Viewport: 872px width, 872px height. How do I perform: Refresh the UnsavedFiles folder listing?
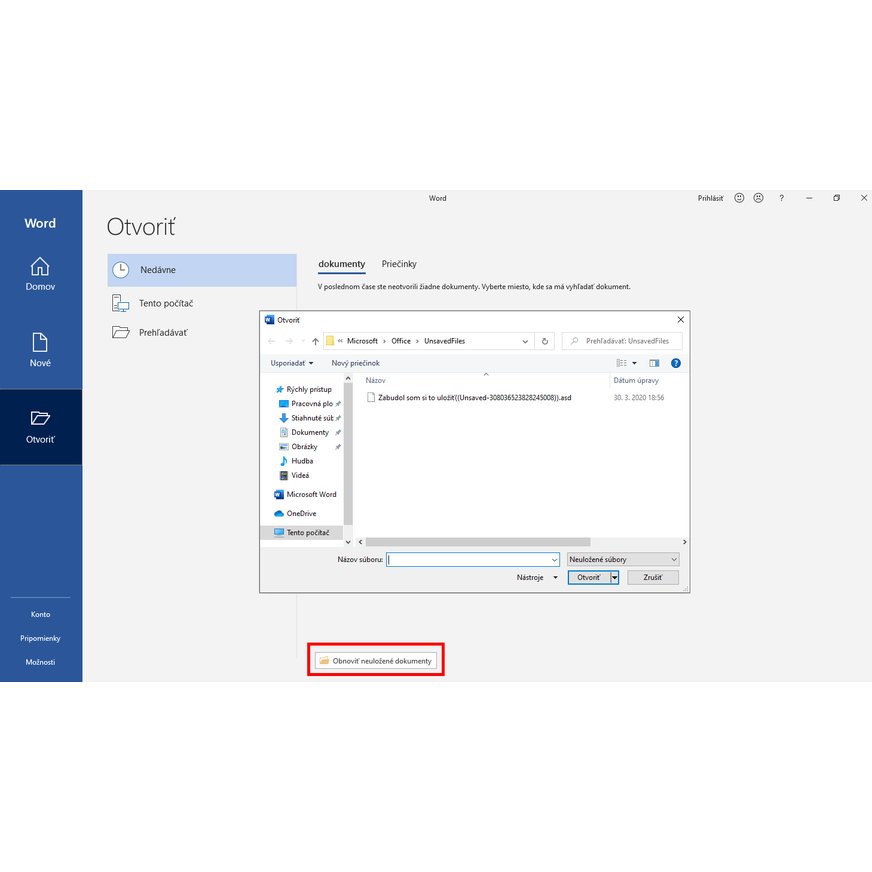tap(545, 341)
